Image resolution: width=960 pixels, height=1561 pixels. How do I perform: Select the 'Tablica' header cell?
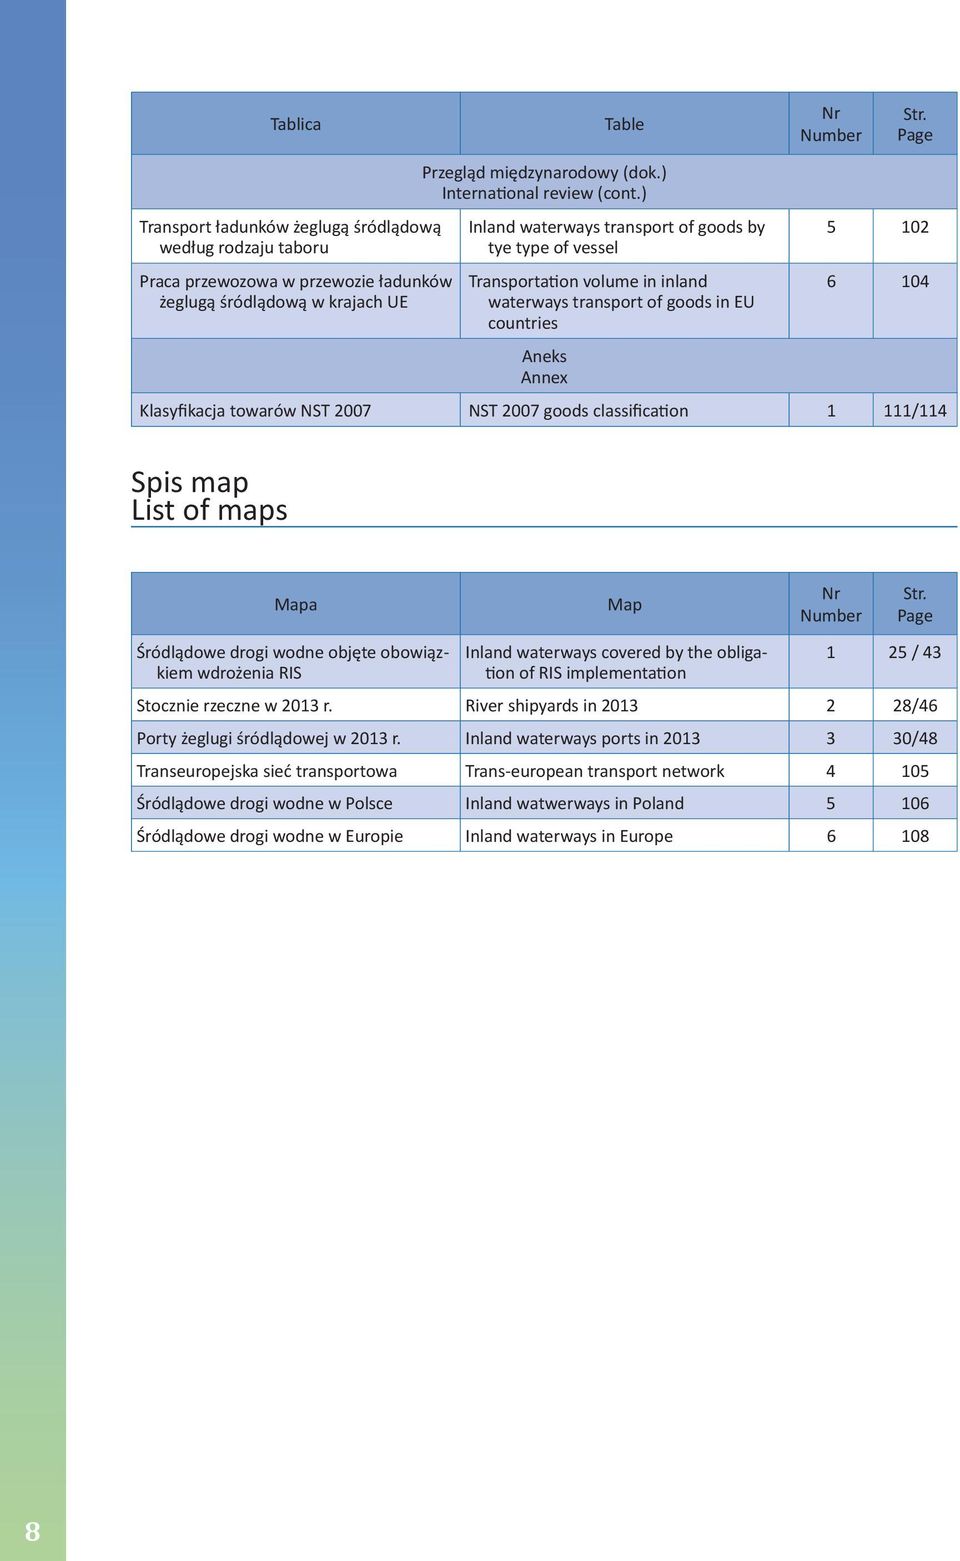pos(295,124)
